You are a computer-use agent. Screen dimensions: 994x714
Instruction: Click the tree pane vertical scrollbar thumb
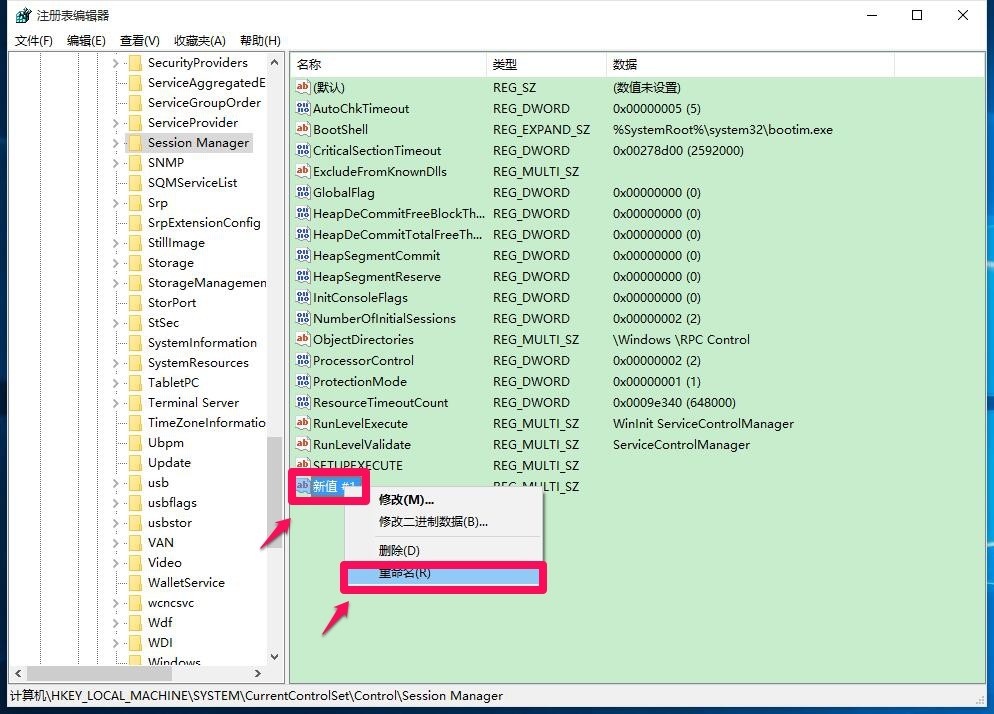[275, 490]
